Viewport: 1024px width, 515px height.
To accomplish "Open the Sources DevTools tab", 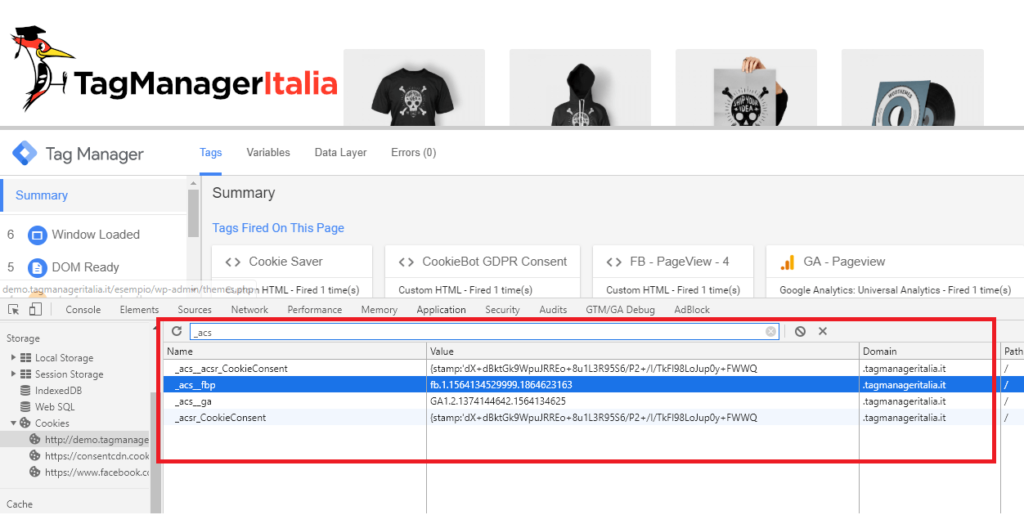I will tap(195, 309).
